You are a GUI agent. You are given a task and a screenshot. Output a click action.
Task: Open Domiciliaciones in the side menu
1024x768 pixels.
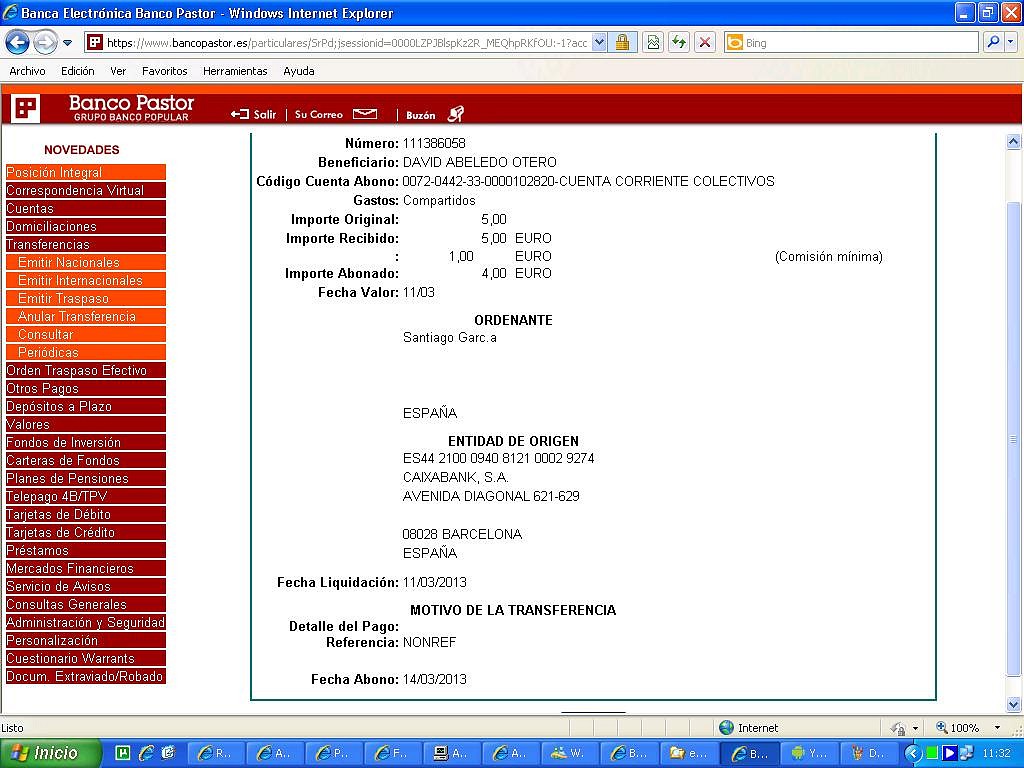[86, 226]
